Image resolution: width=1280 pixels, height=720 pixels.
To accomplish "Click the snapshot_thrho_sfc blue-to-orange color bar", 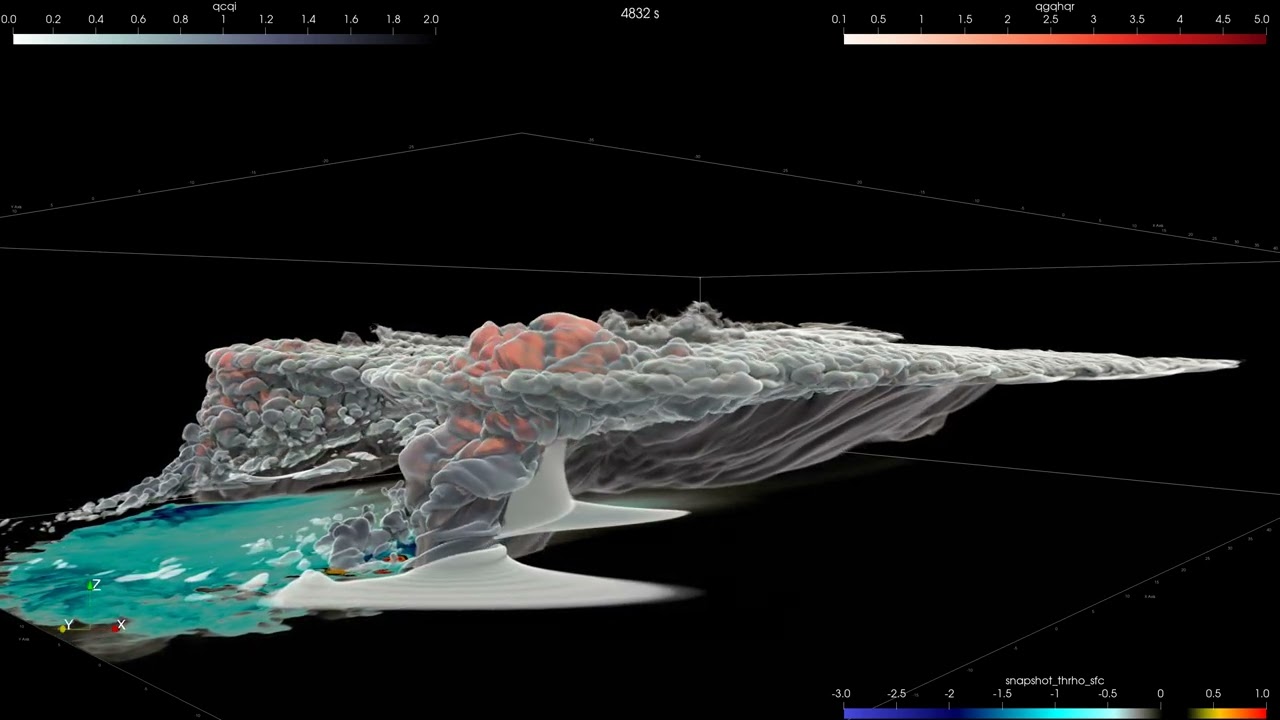I will (x=1055, y=713).
